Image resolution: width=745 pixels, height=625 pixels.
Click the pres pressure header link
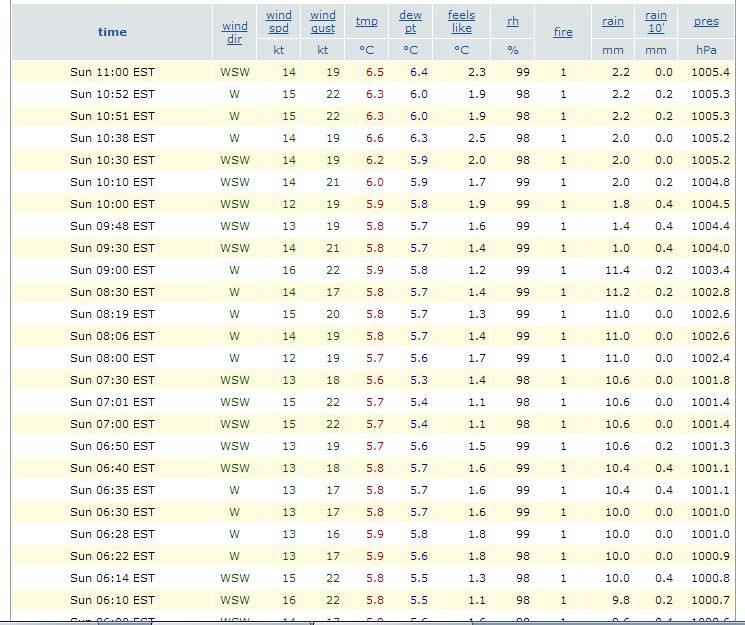click(x=706, y=21)
